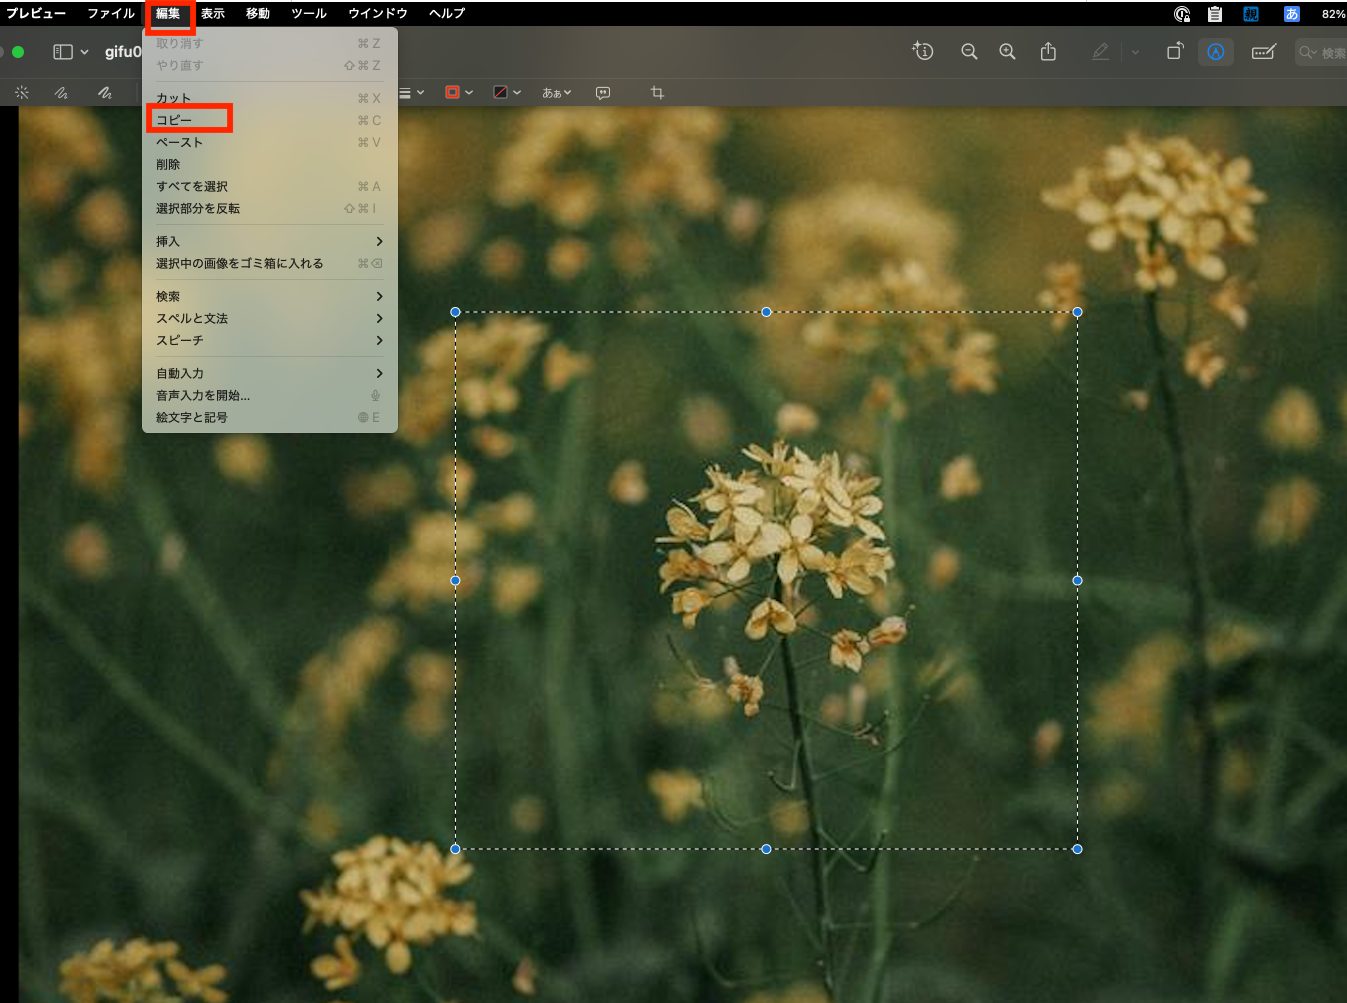Click the zoom in magnifier icon
Viewport: 1347px width, 1003px height.
pyautogui.click(x=1007, y=52)
